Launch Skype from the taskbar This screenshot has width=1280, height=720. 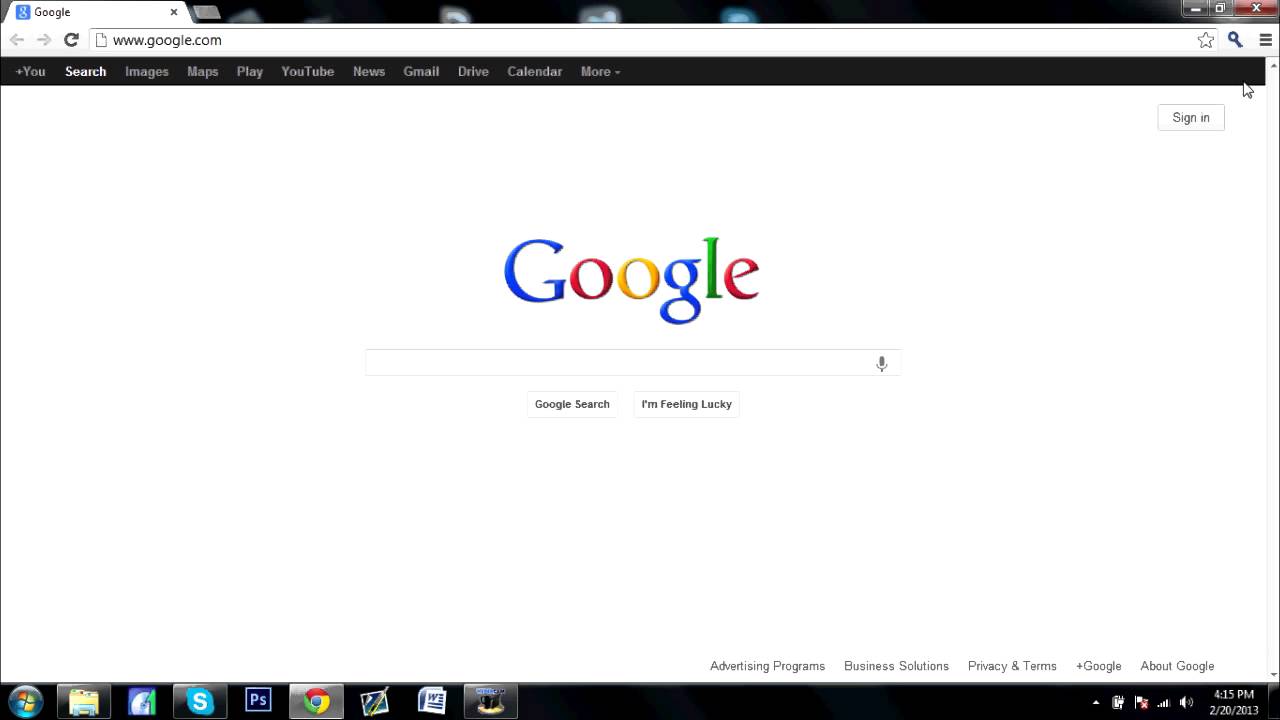pyautogui.click(x=200, y=701)
